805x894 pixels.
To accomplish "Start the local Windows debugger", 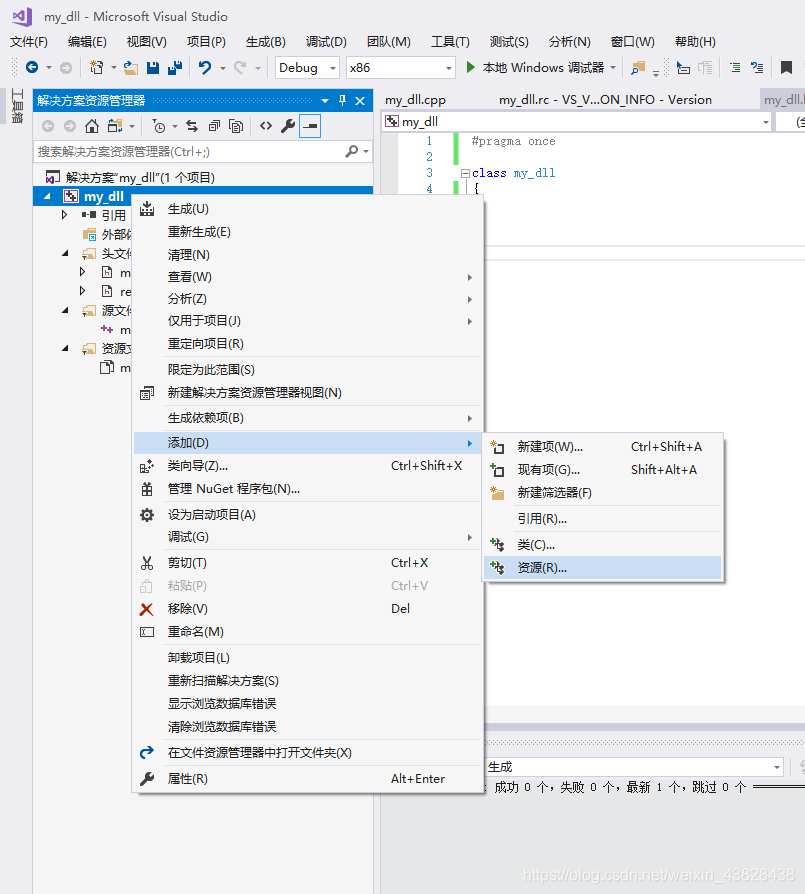I will (x=535, y=67).
